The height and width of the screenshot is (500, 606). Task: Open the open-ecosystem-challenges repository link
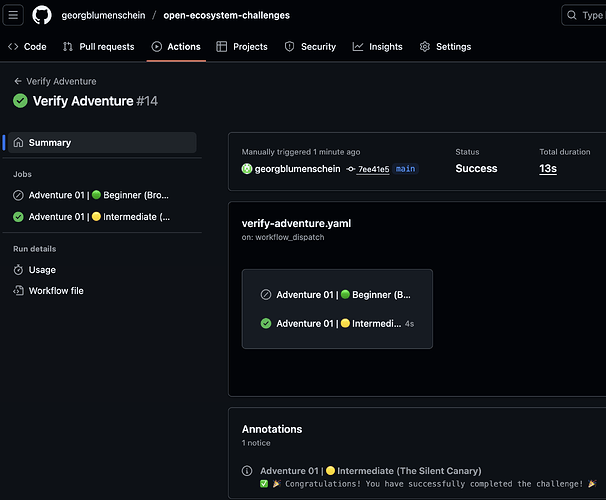[226, 15]
